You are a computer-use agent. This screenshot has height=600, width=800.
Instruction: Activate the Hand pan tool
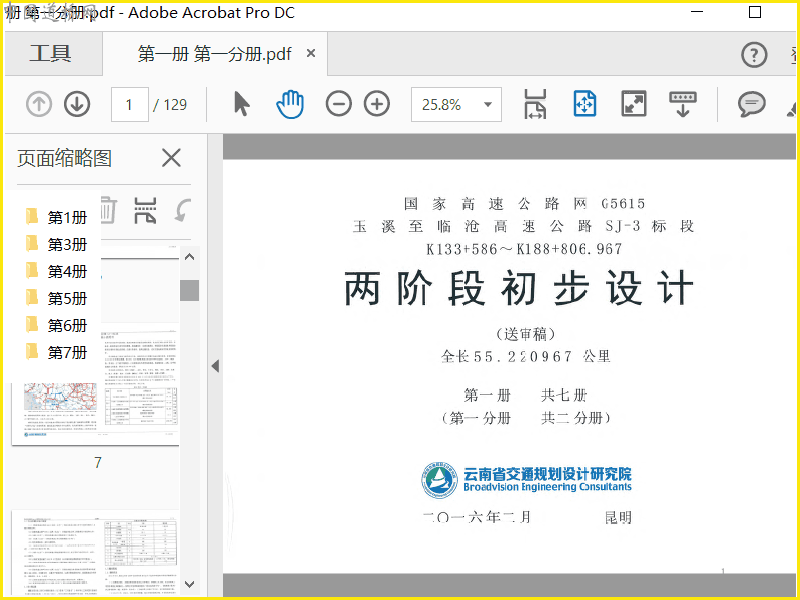tap(290, 104)
